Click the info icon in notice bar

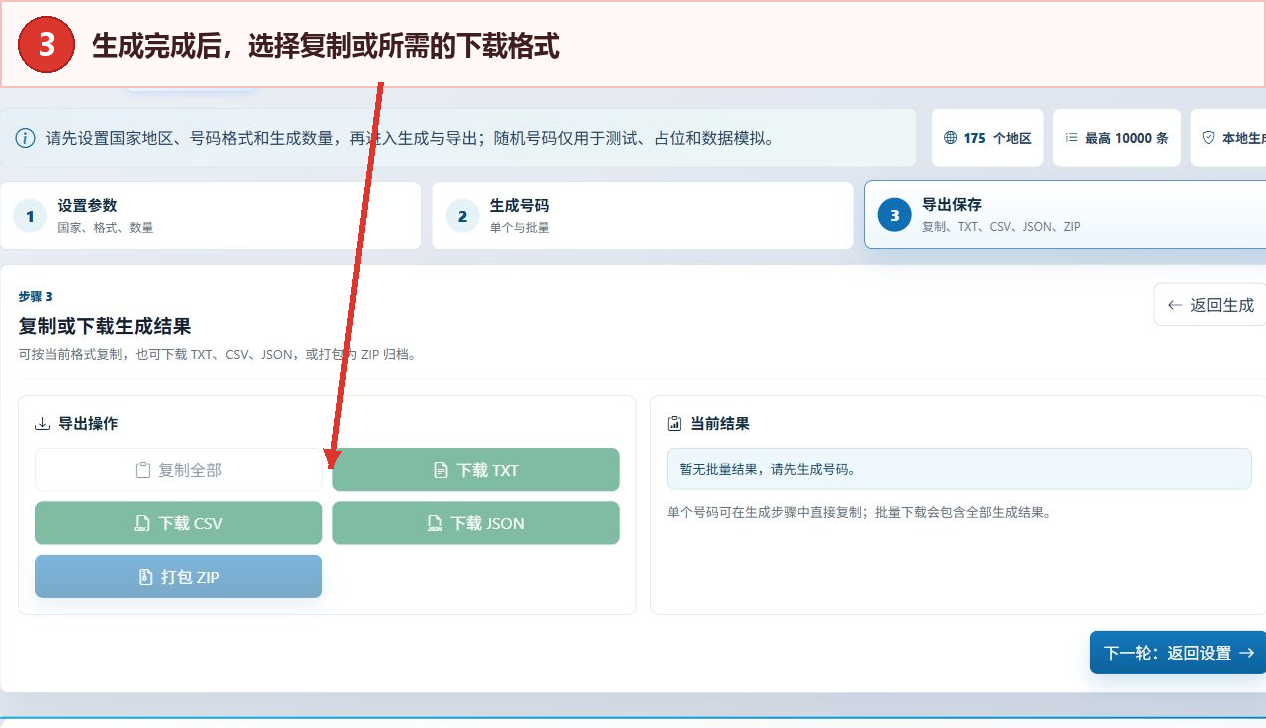(x=25, y=138)
